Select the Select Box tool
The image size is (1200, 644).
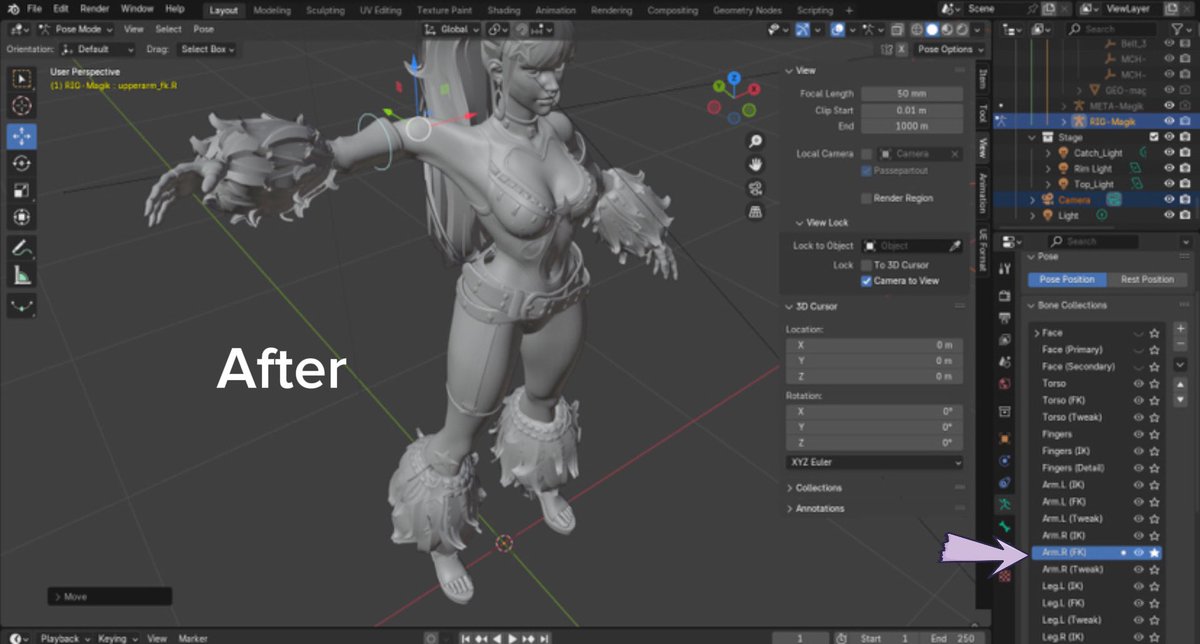click(x=22, y=78)
